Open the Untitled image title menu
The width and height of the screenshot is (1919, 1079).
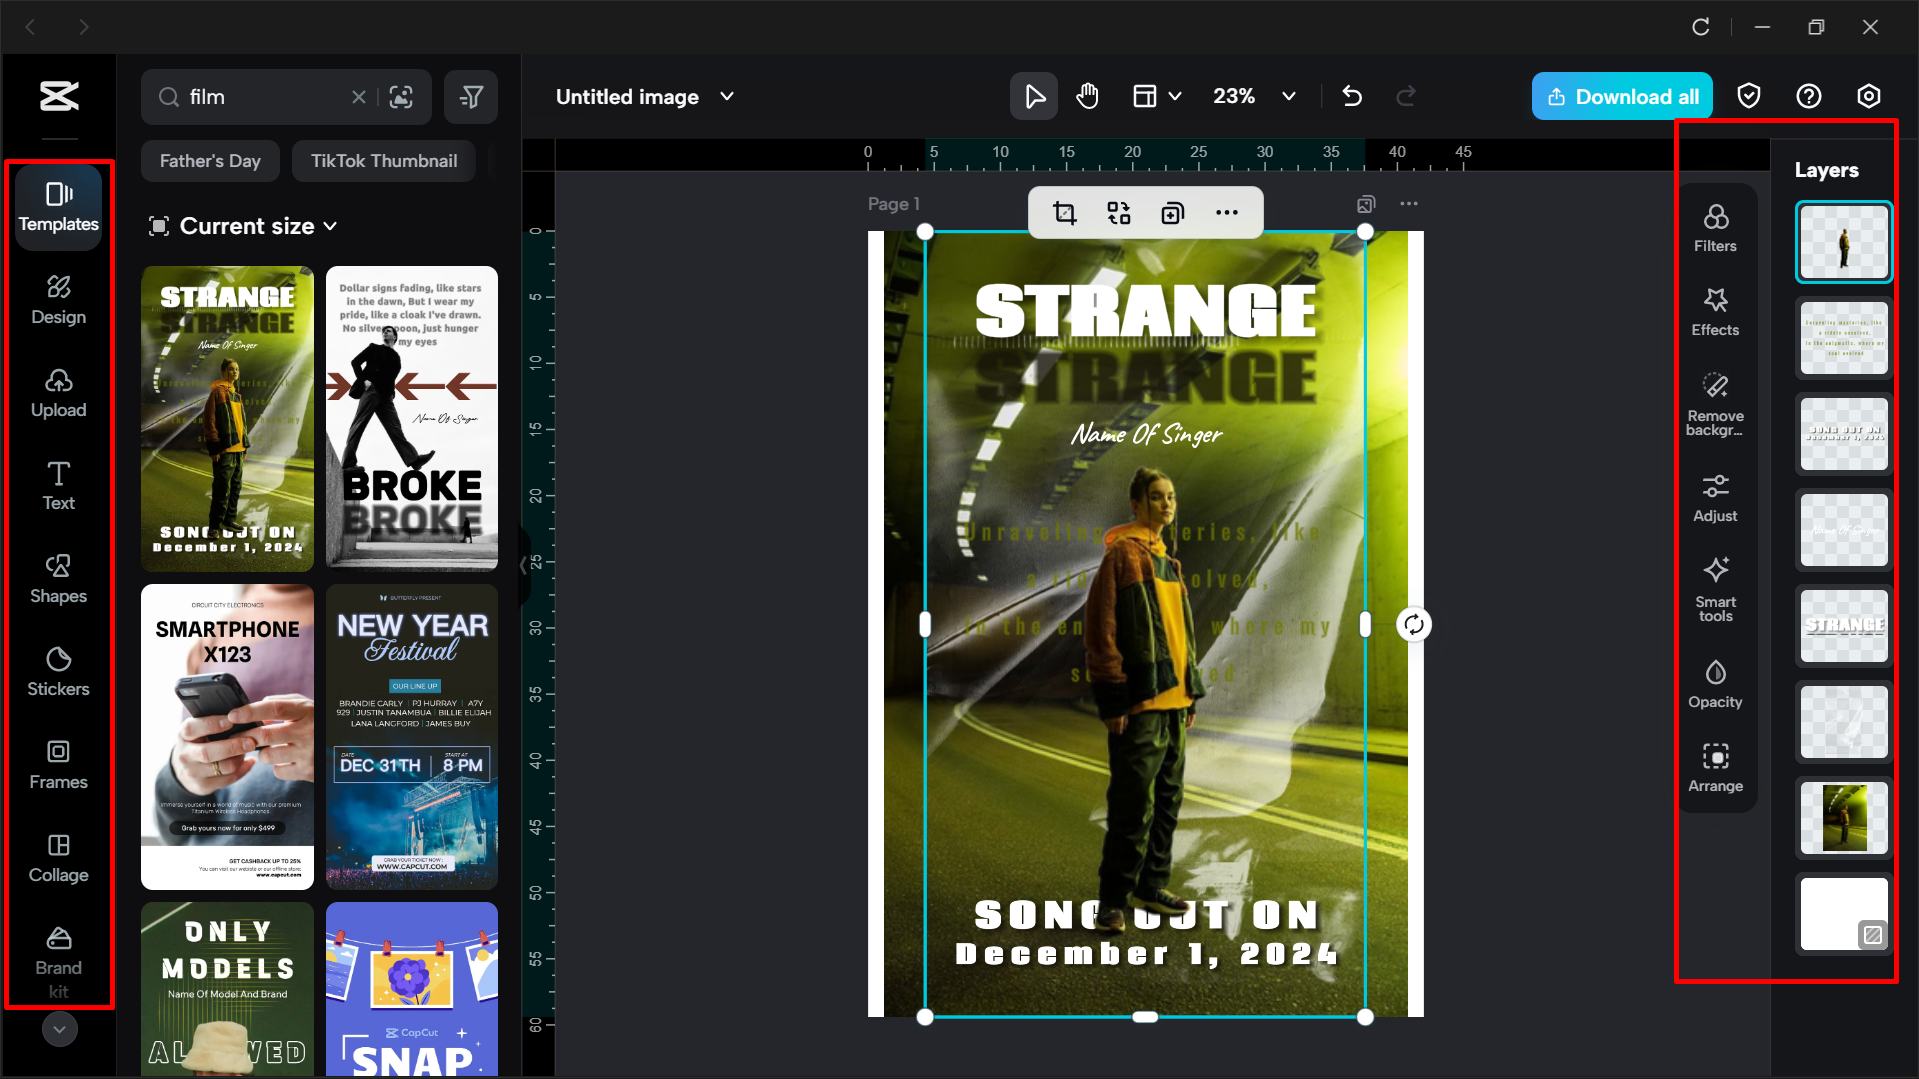click(x=728, y=96)
